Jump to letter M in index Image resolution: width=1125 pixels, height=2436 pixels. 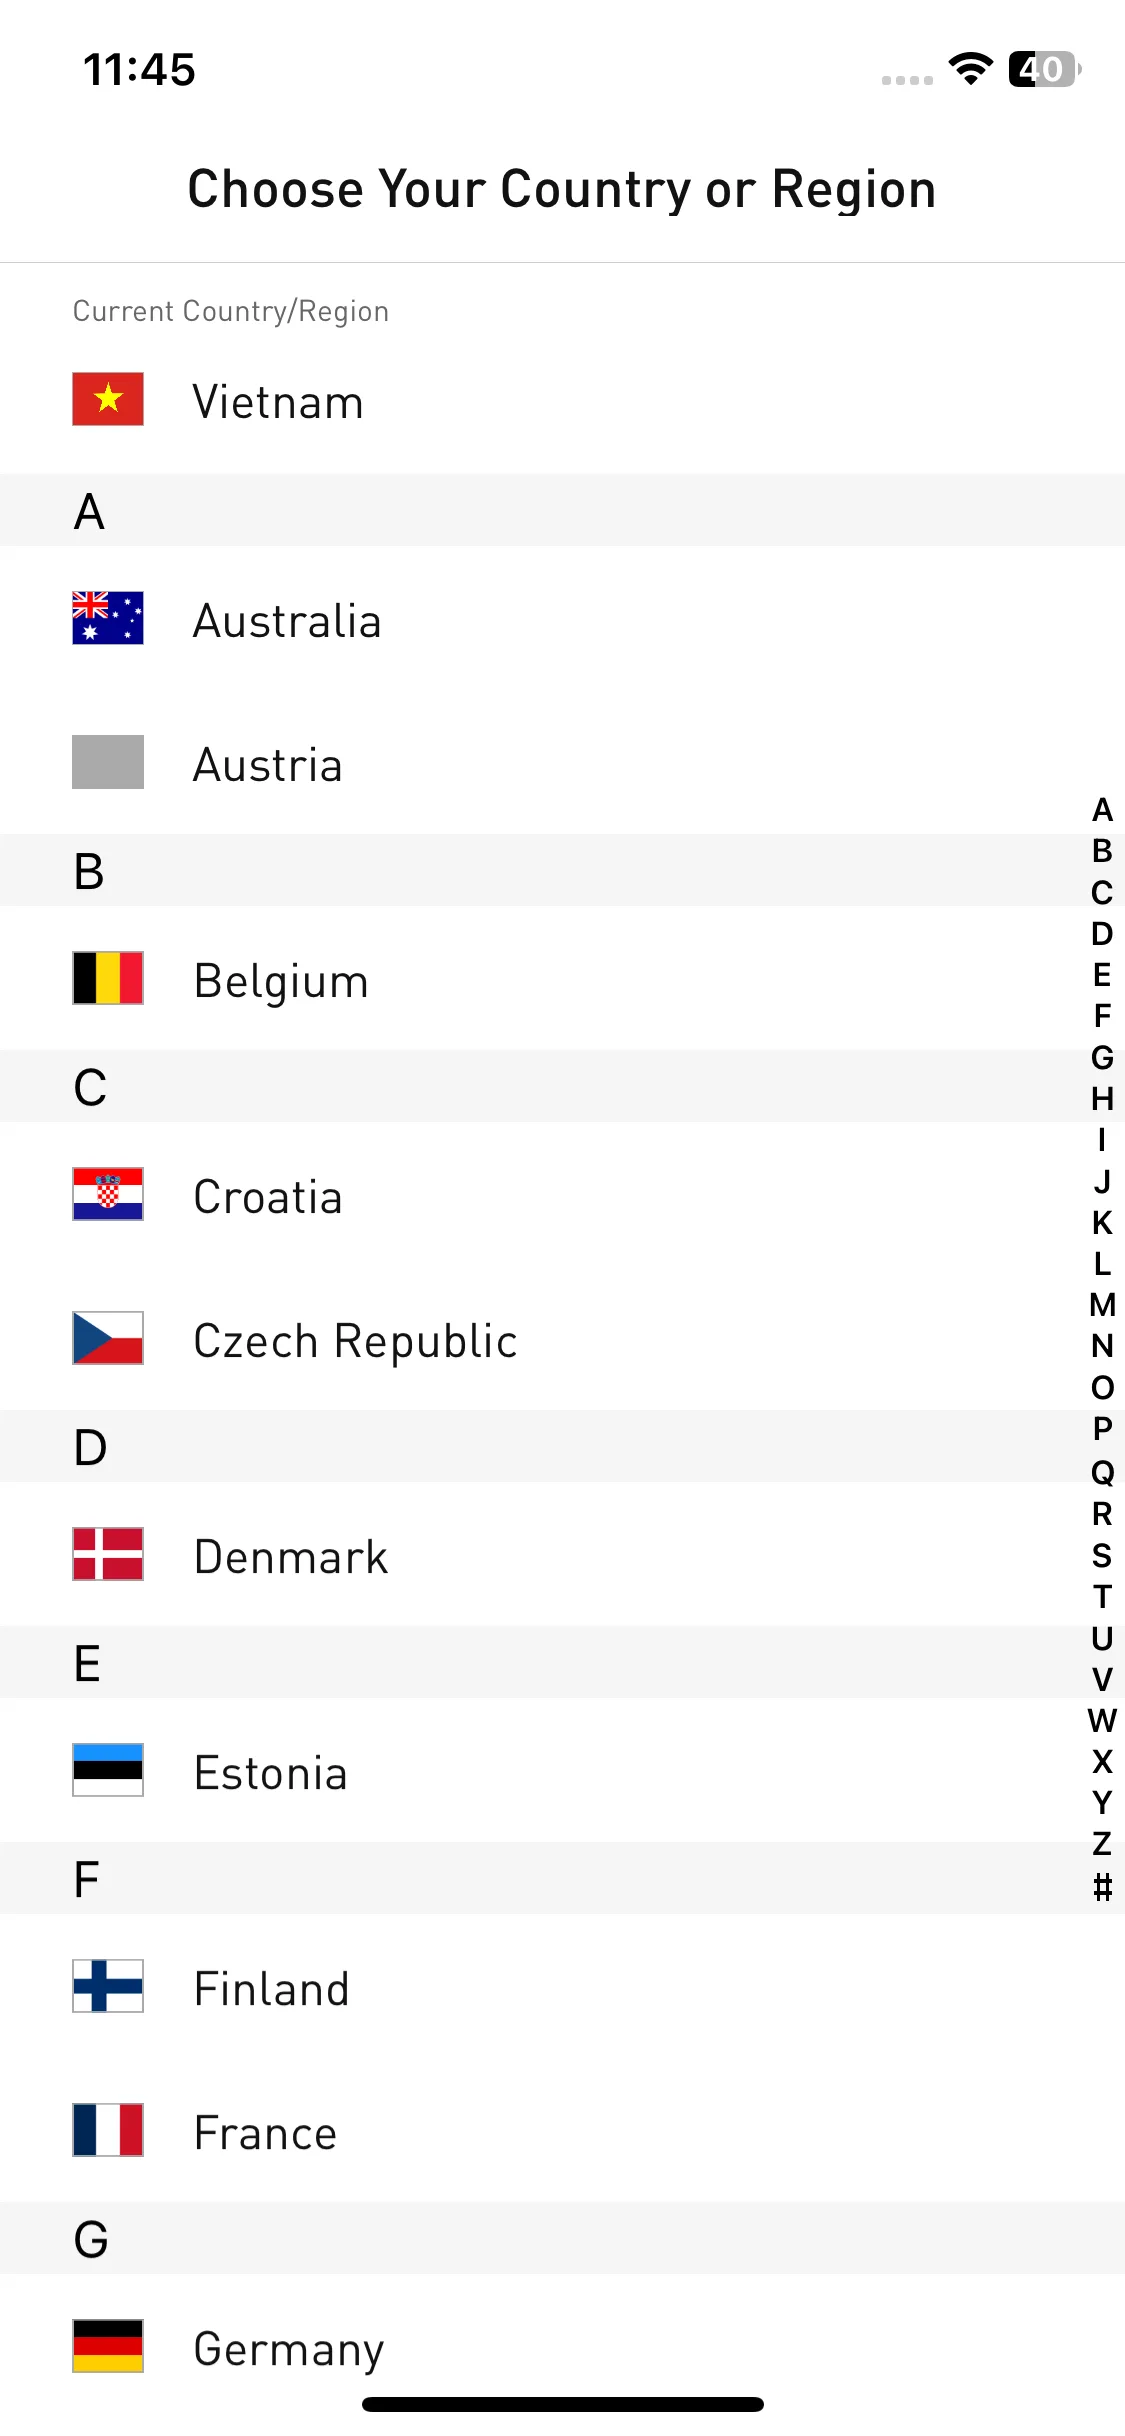click(1102, 1305)
